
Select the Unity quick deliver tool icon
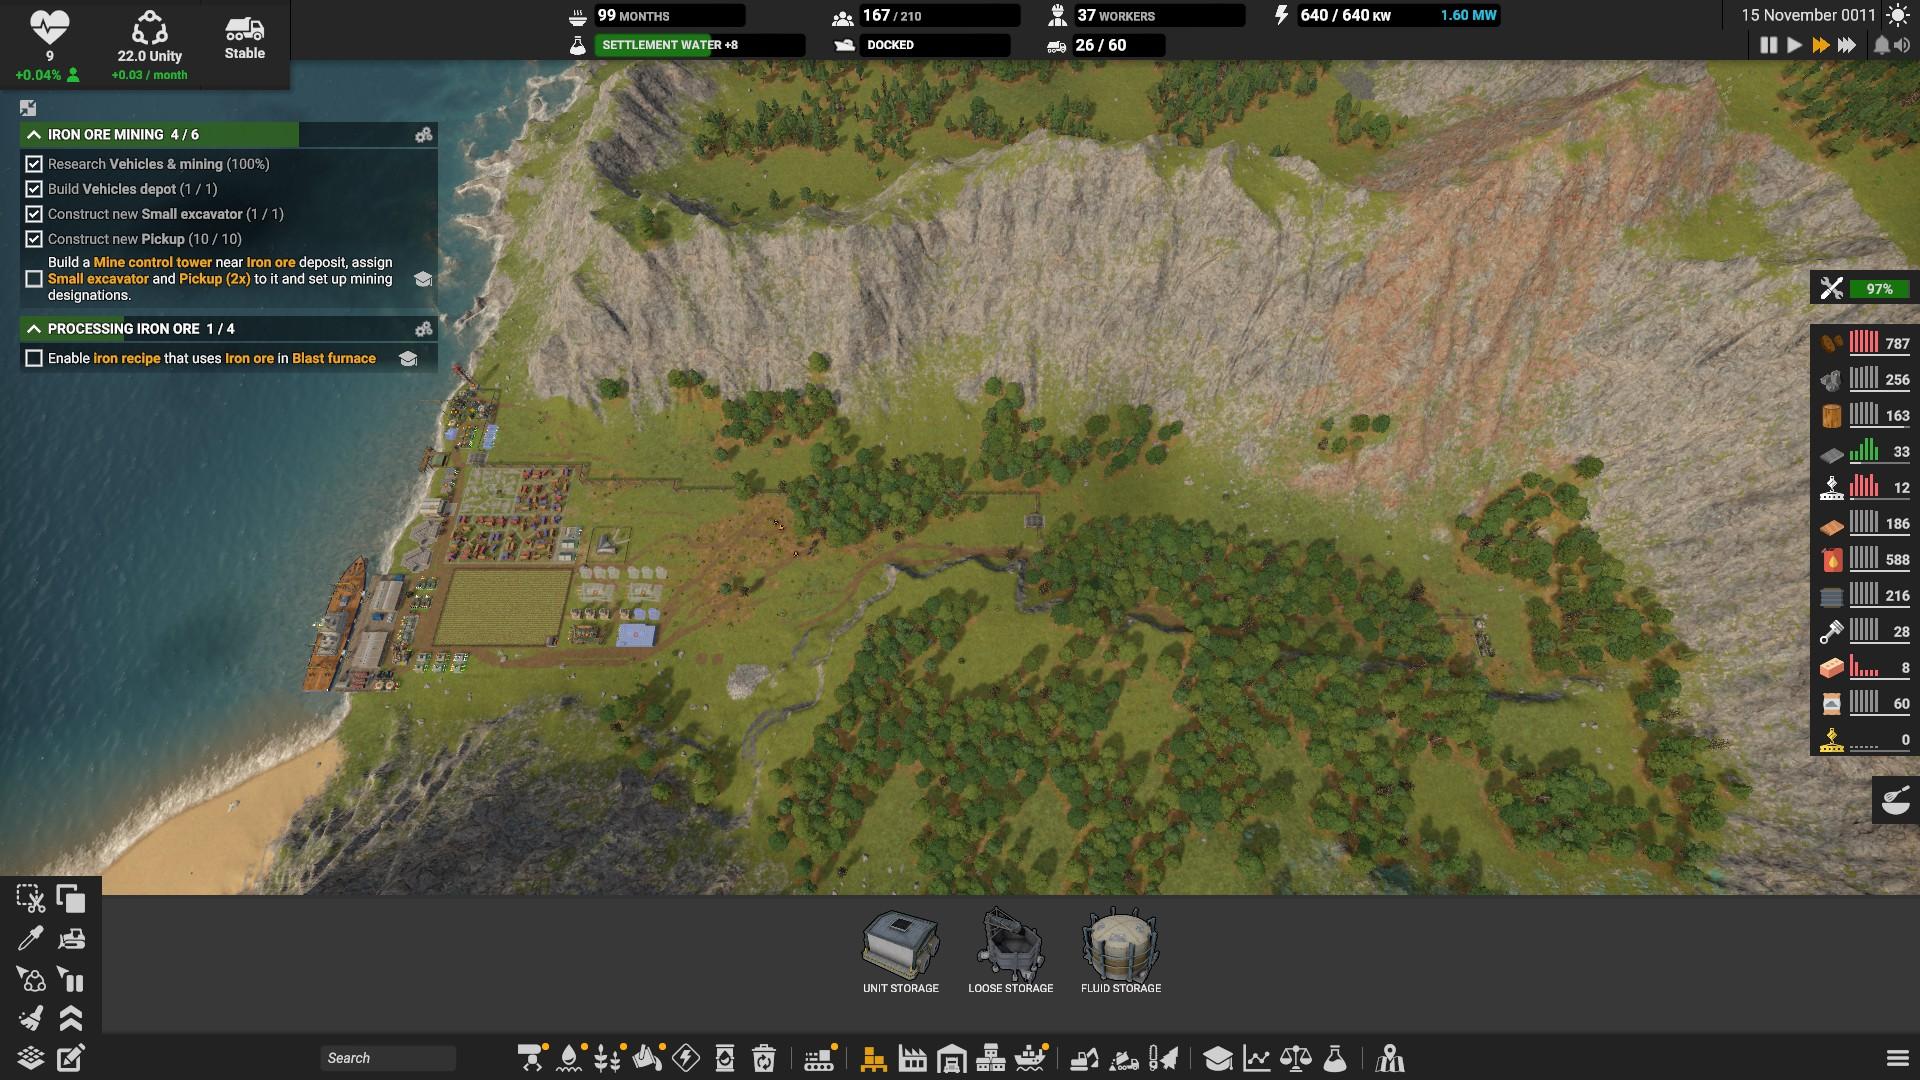coord(31,978)
